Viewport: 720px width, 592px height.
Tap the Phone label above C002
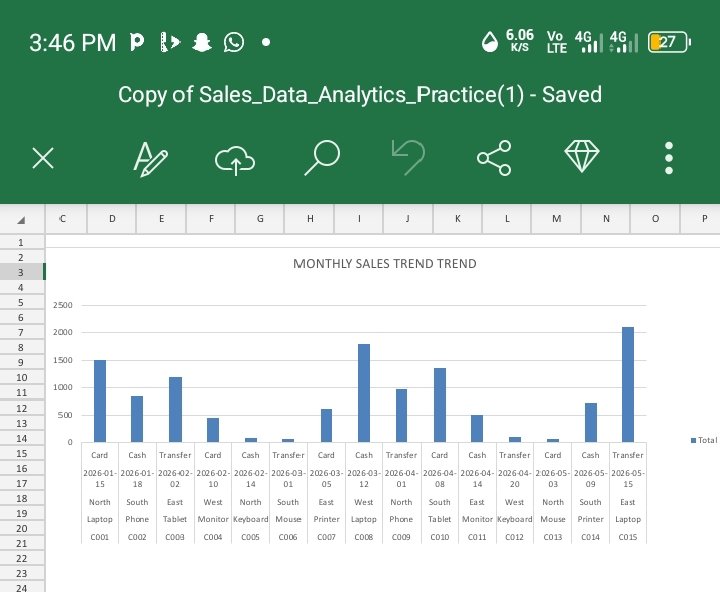click(137, 519)
